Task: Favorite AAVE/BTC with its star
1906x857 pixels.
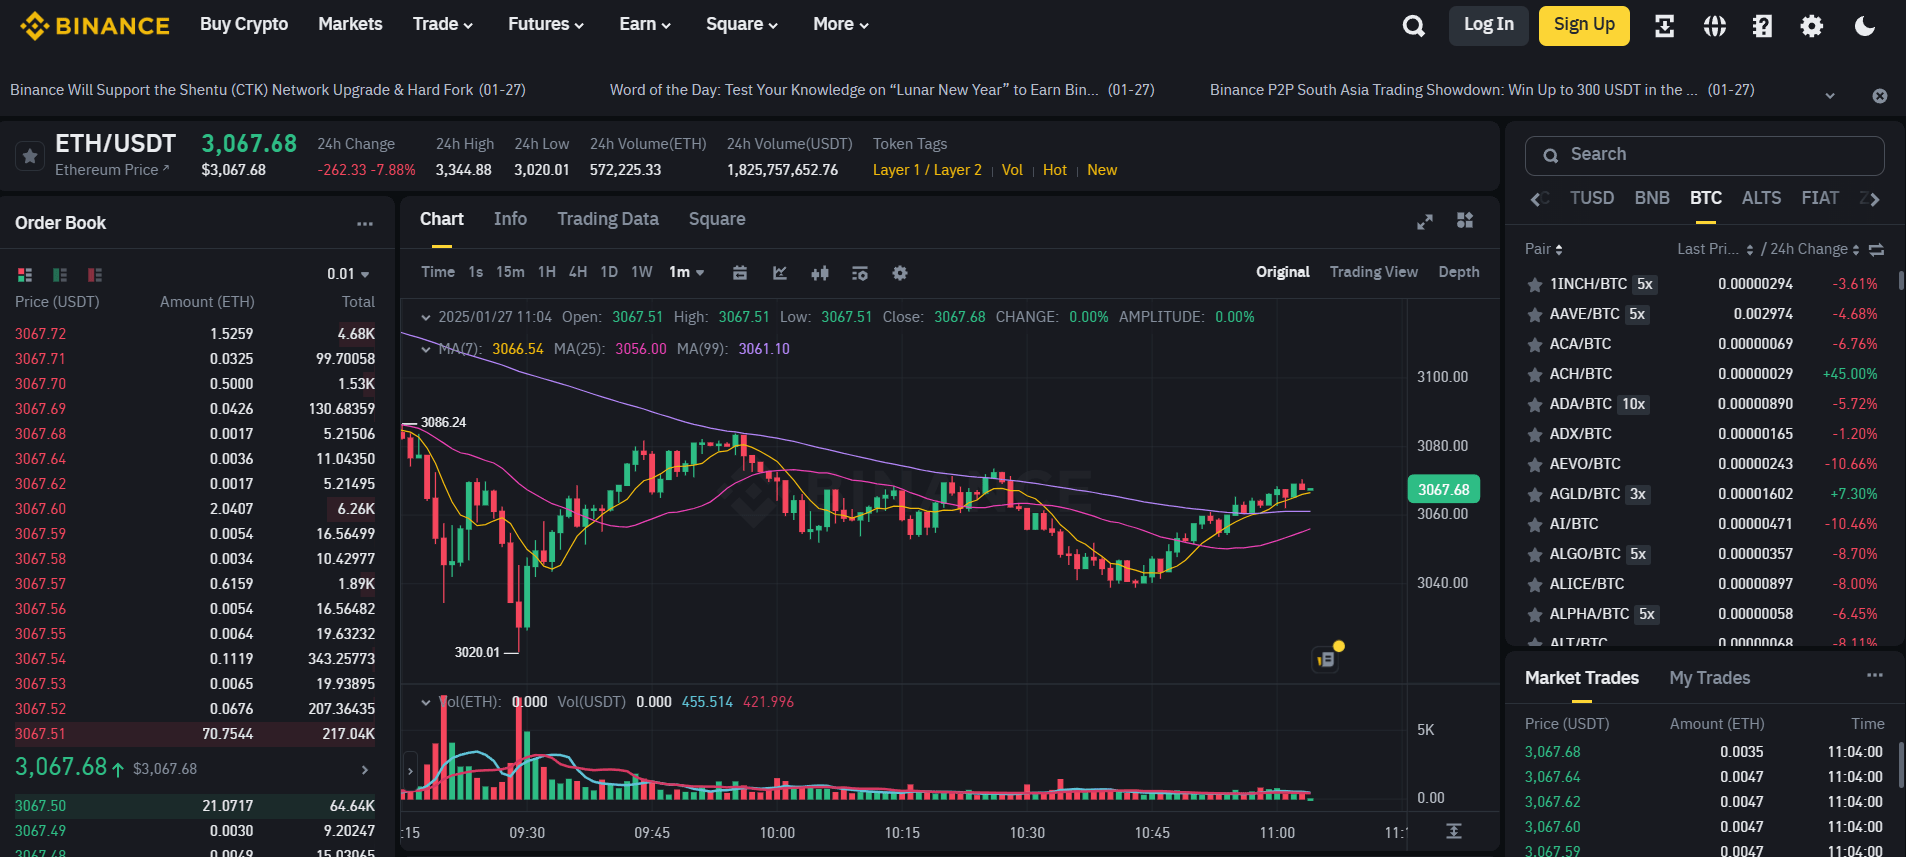Action: [1534, 314]
